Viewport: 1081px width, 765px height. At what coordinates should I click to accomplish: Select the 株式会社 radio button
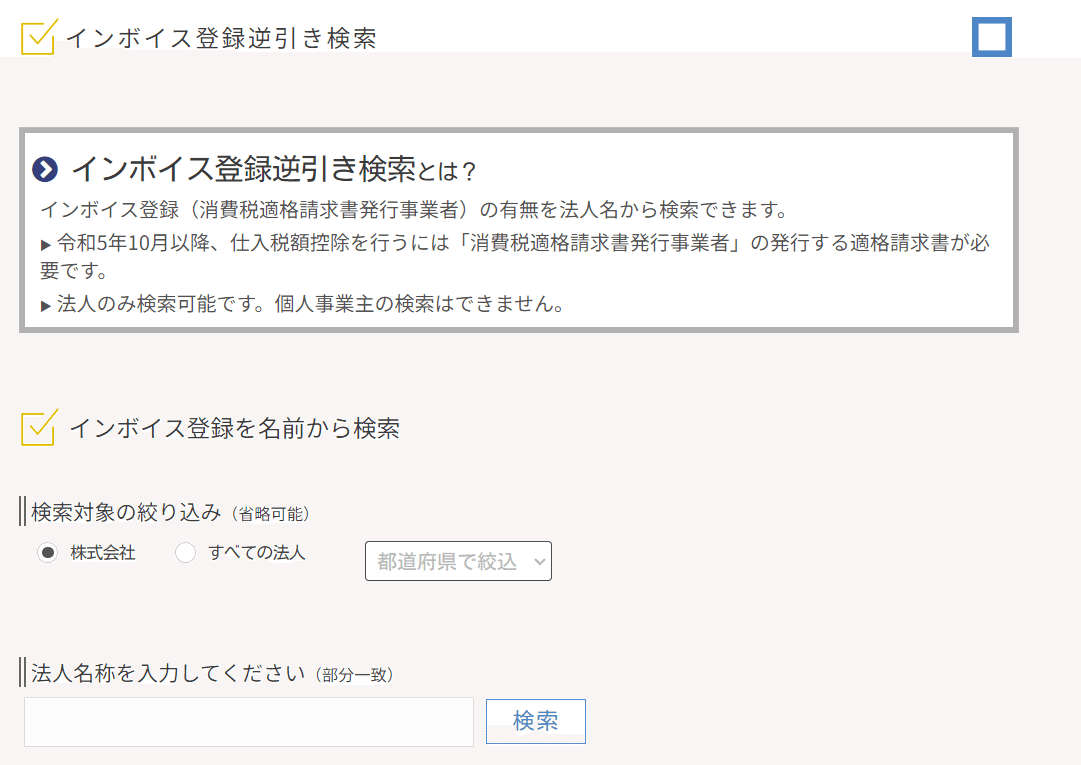tap(47, 553)
